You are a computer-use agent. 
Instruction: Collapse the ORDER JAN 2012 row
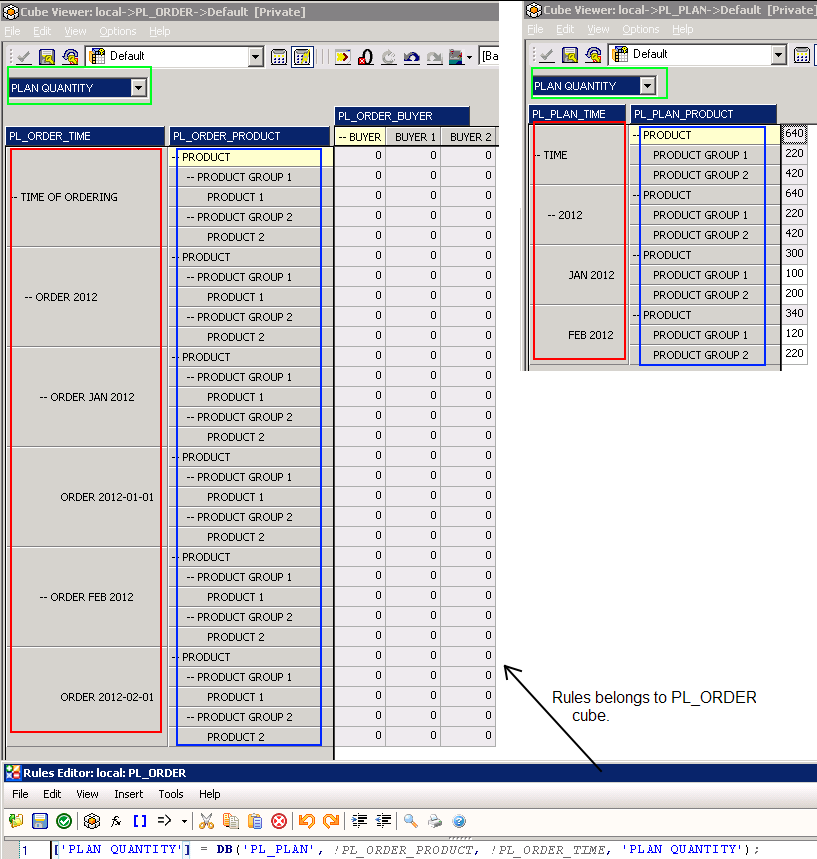(x=43, y=397)
